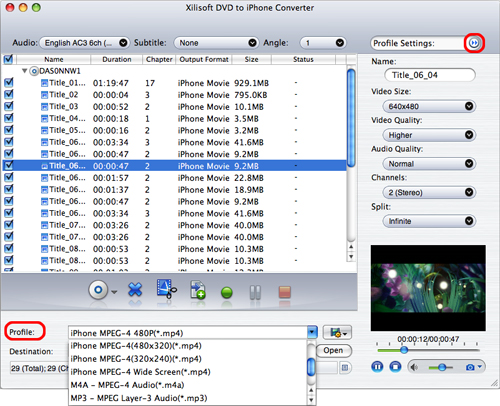500x406 pixels.
Task: Click the film icon of 00:00:18 row
Action: pos(44,119)
